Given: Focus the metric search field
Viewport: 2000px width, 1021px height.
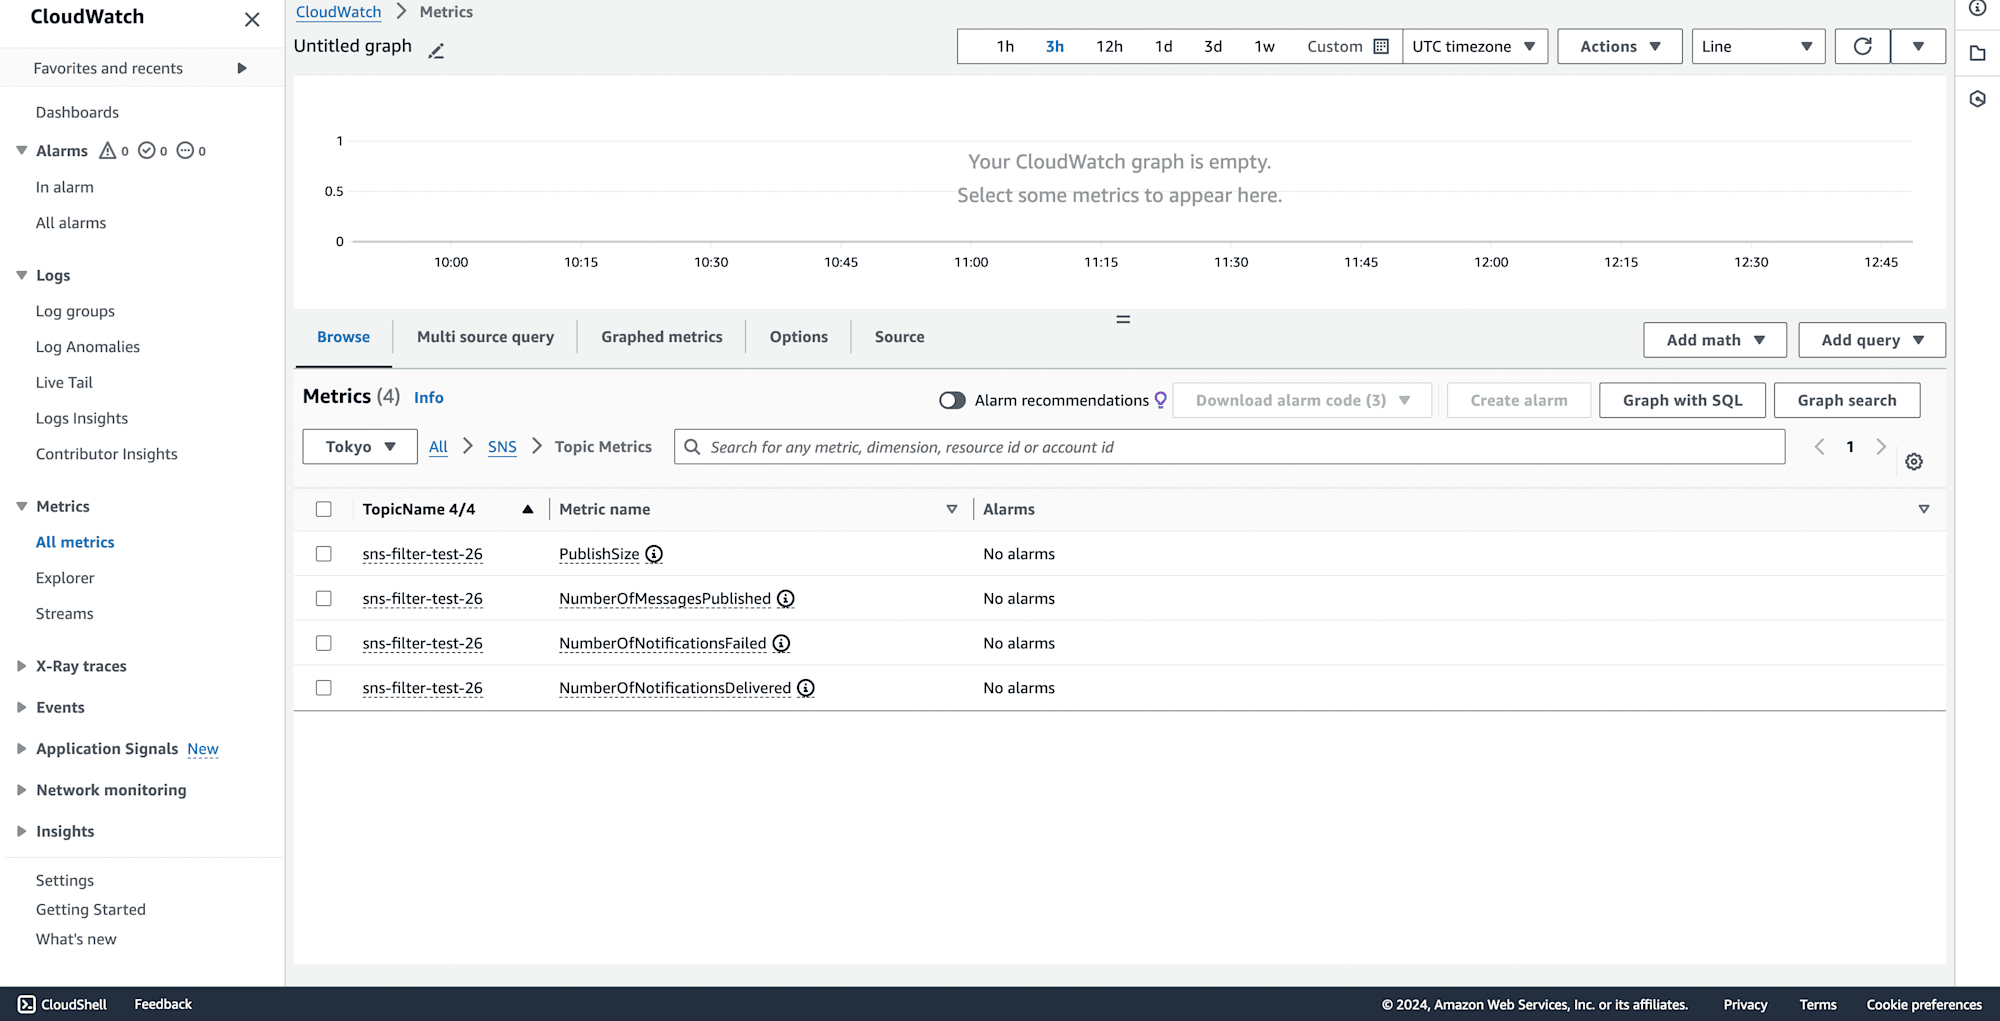Looking at the screenshot, I should coord(1230,447).
